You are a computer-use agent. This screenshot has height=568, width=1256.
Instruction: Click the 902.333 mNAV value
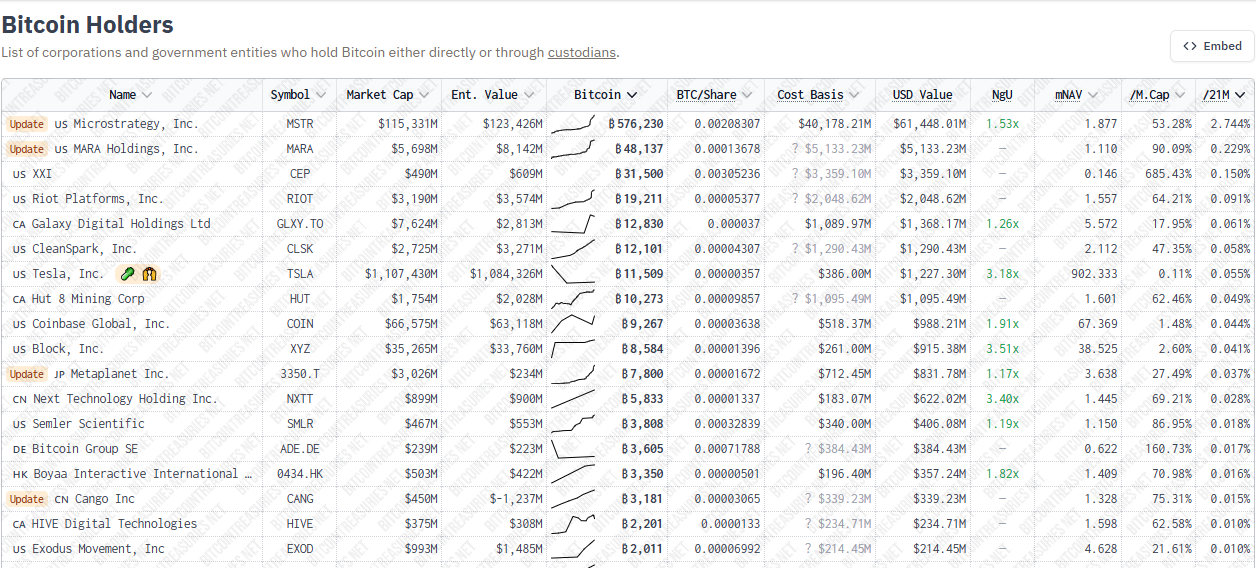pos(1094,274)
